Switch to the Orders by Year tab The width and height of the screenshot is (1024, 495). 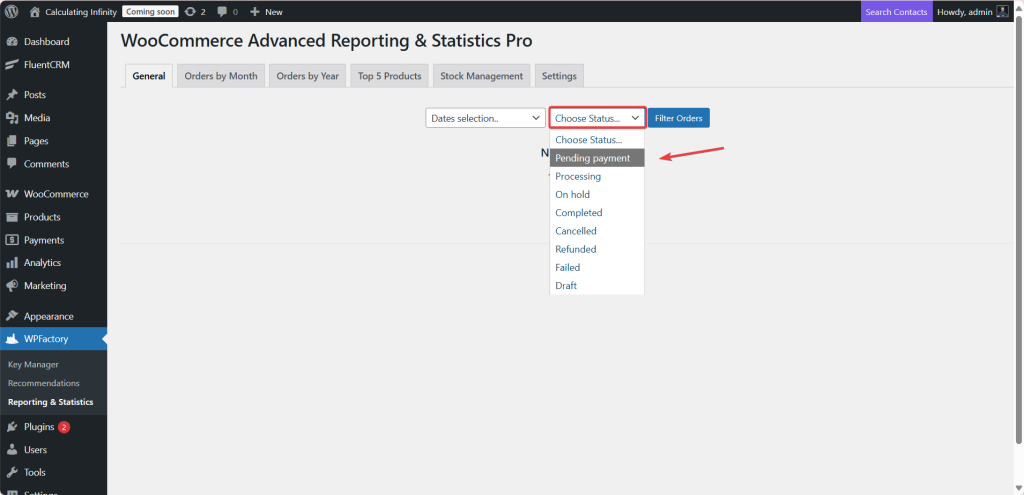(308, 76)
